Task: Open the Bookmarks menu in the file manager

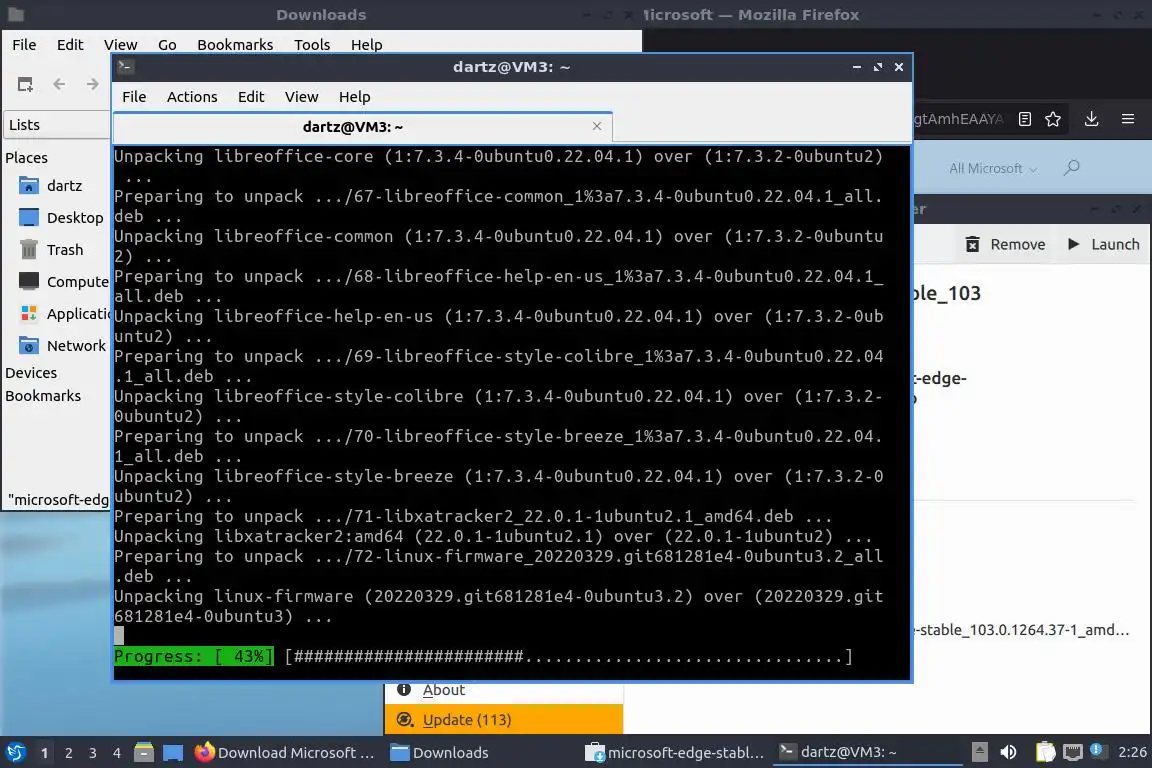Action: coord(235,45)
